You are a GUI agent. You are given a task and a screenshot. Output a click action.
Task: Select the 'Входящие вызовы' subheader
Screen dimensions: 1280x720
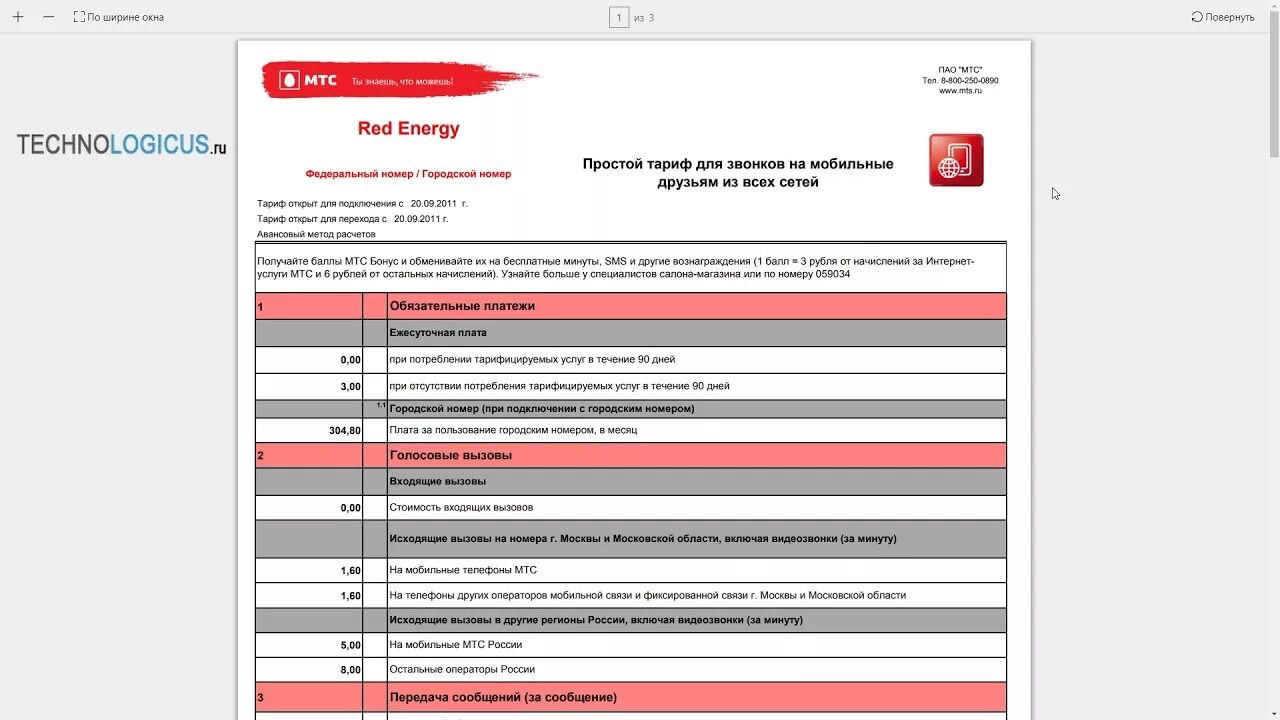[437, 481]
